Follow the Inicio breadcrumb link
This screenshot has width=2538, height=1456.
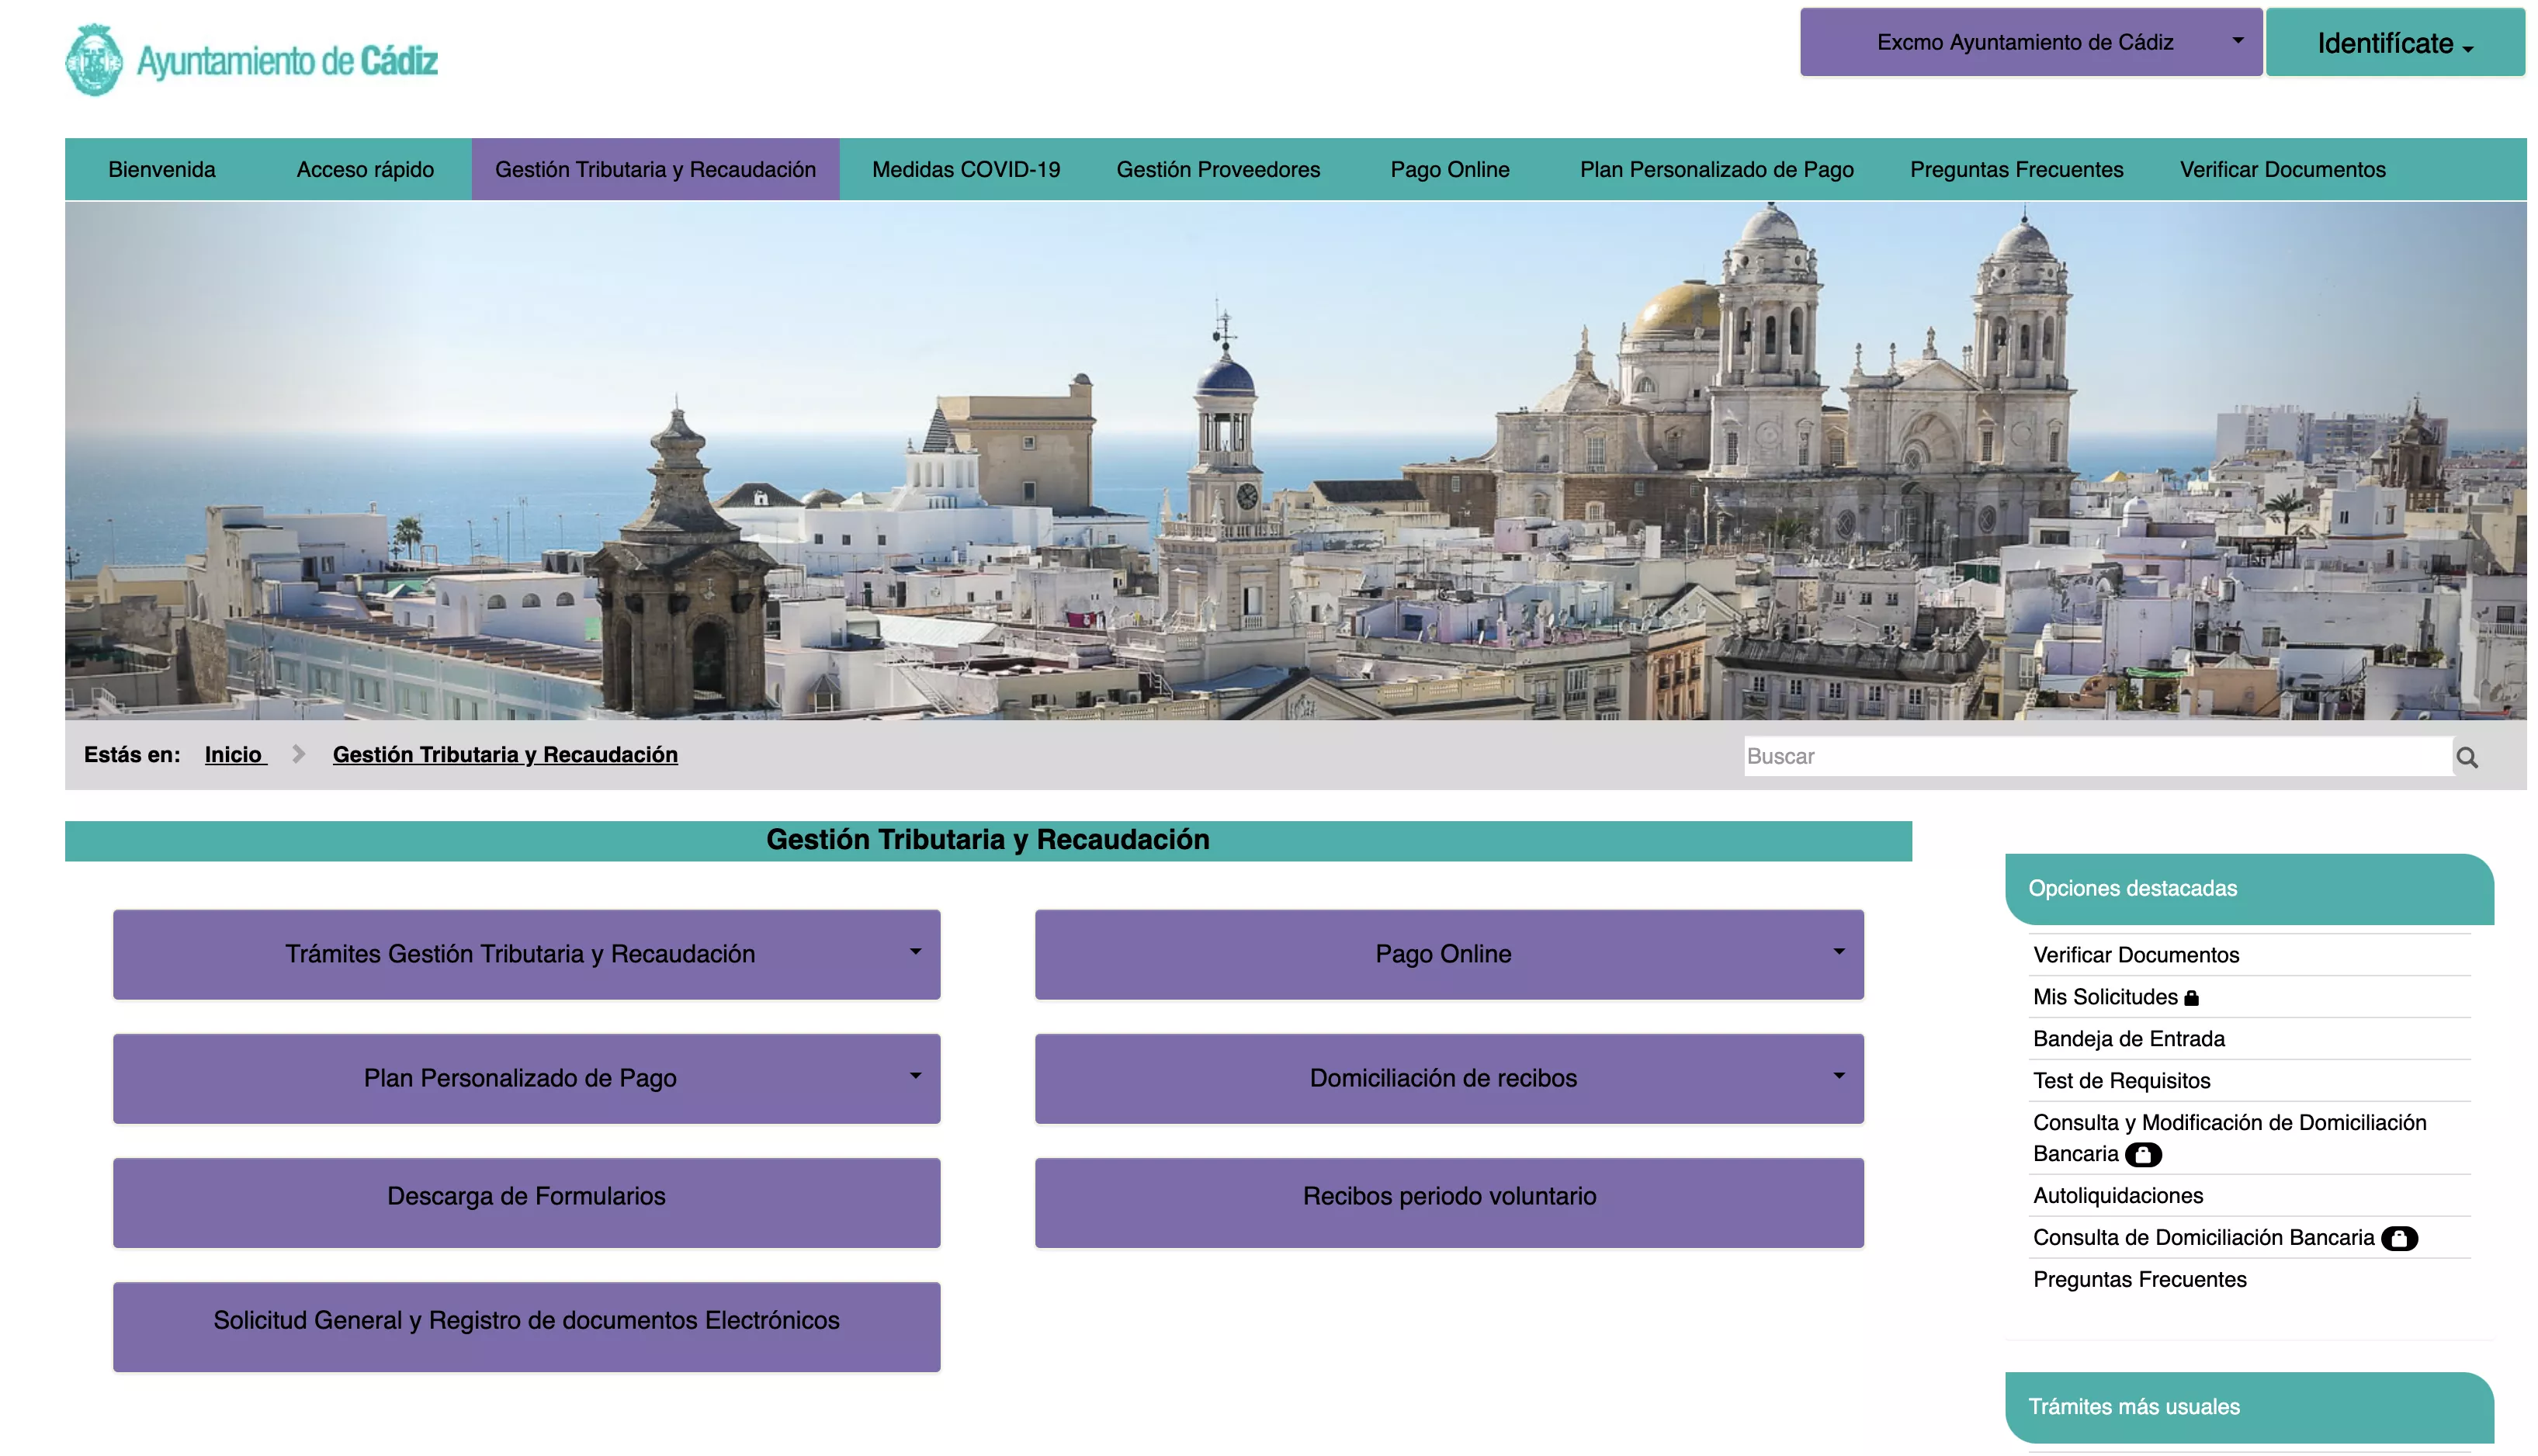click(x=234, y=755)
